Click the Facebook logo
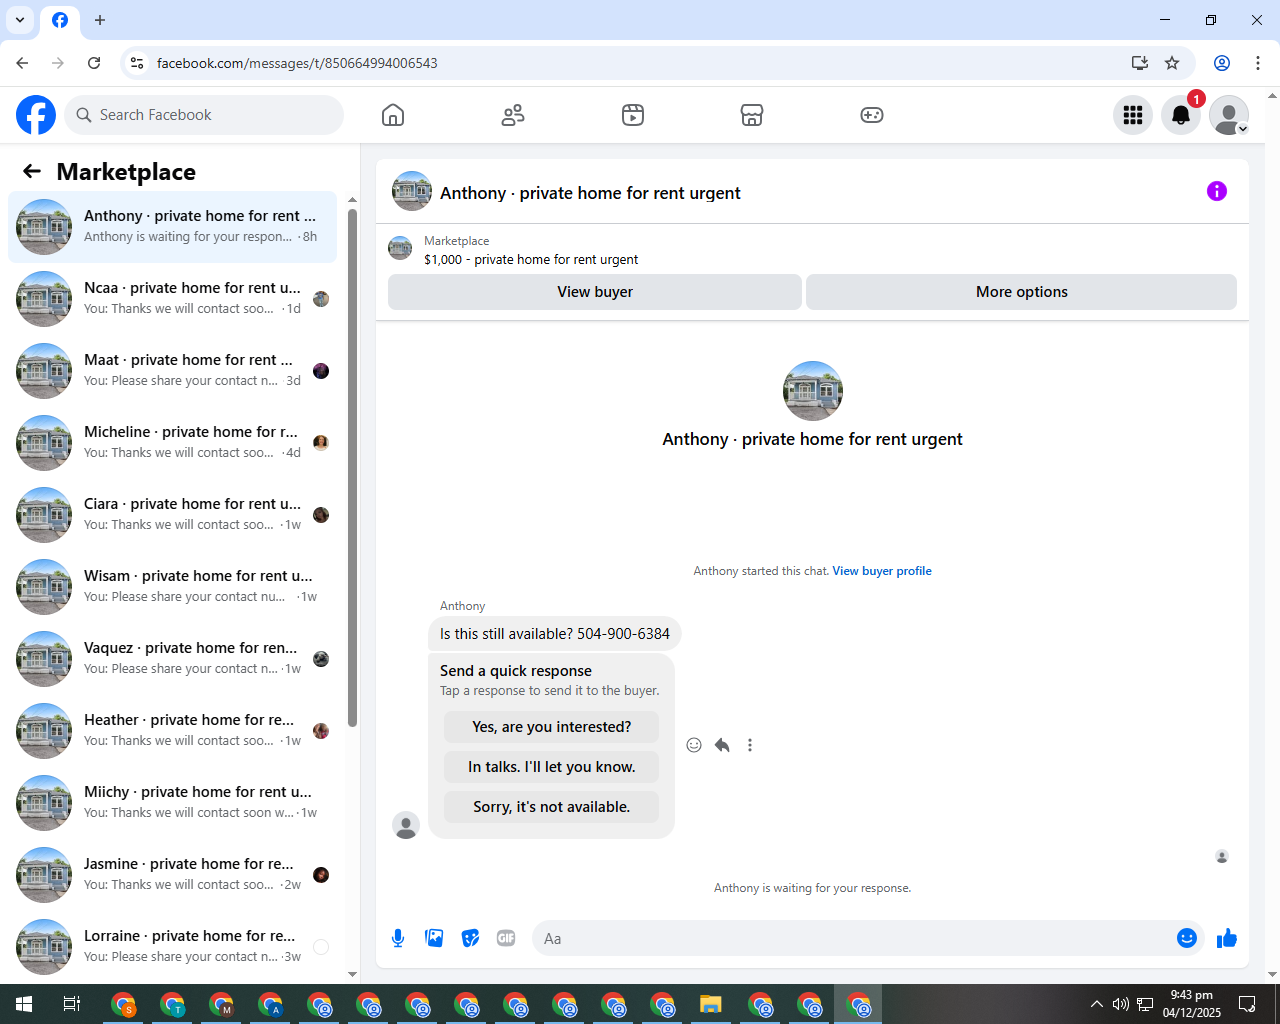The width and height of the screenshot is (1280, 1024). coord(36,115)
